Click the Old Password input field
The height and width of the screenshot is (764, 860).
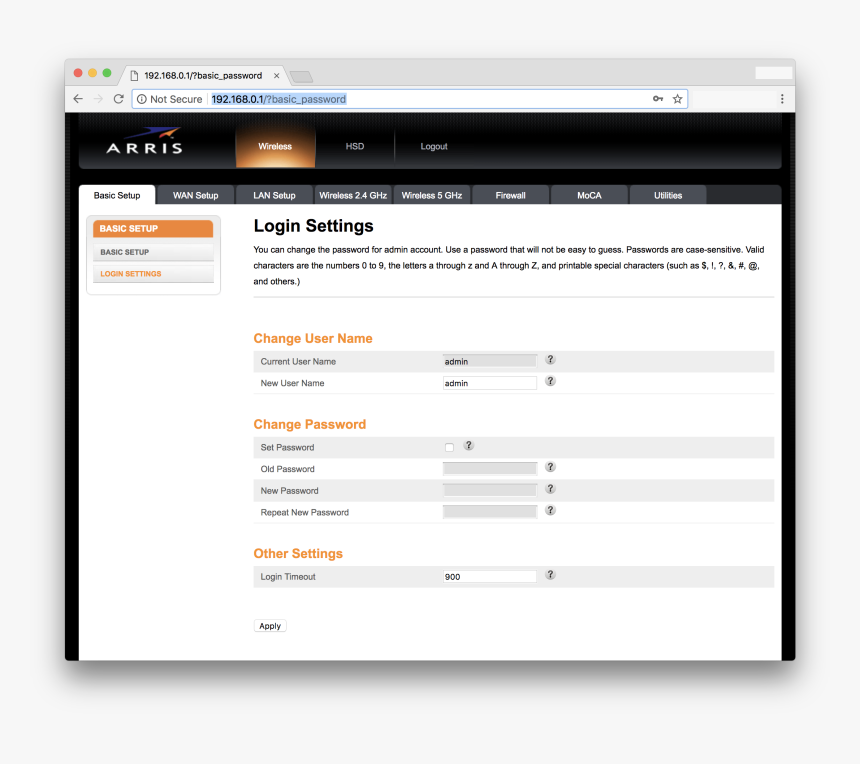[490, 468]
